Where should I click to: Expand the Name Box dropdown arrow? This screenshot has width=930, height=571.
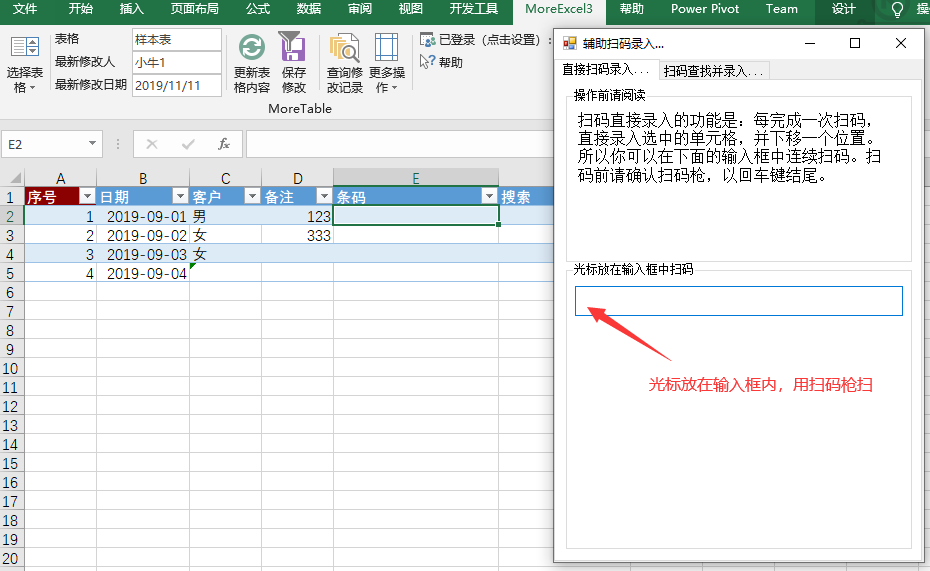pyautogui.click(x=92, y=144)
